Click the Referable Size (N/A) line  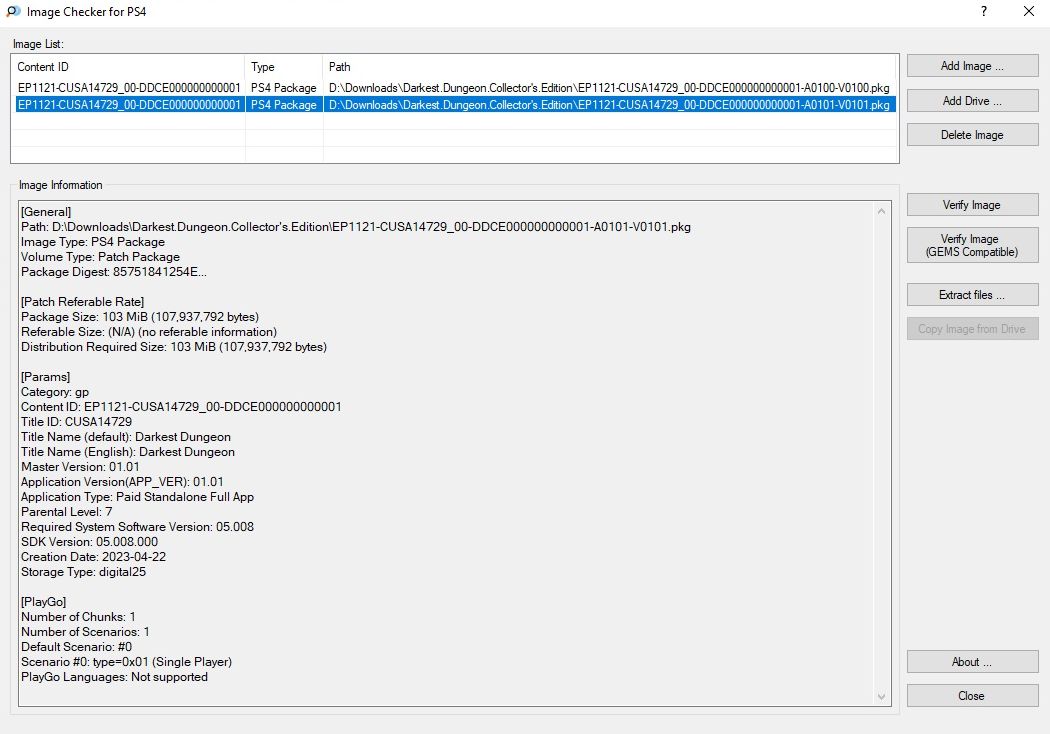pyautogui.click(x=149, y=332)
